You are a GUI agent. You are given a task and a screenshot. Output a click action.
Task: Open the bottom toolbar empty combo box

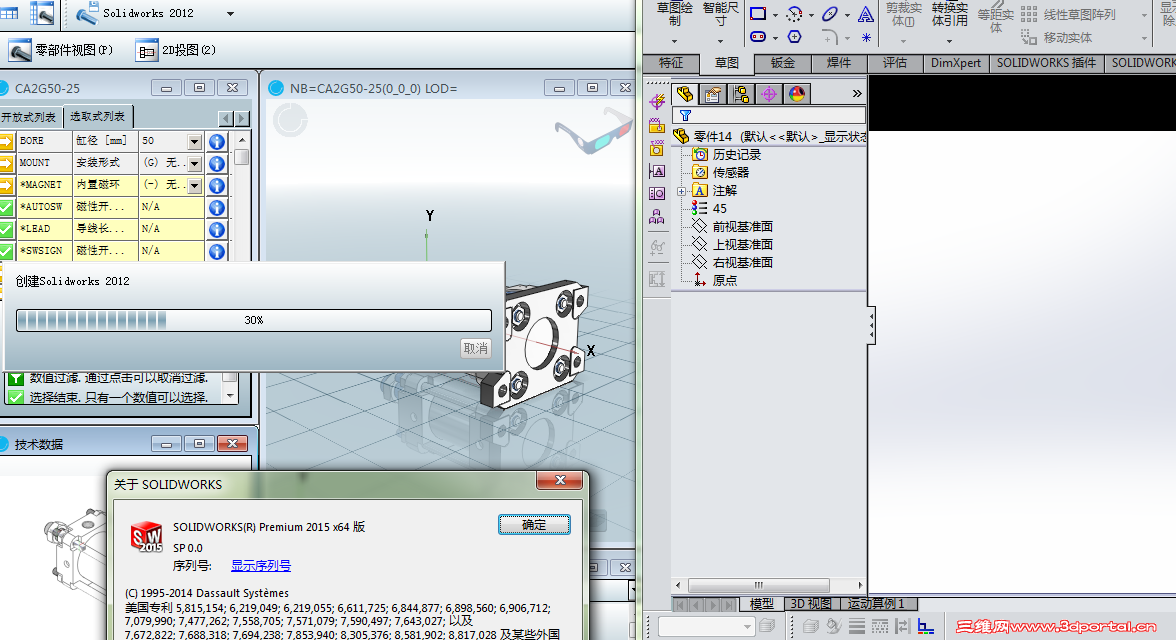pyautogui.click(x=706, y=626)
